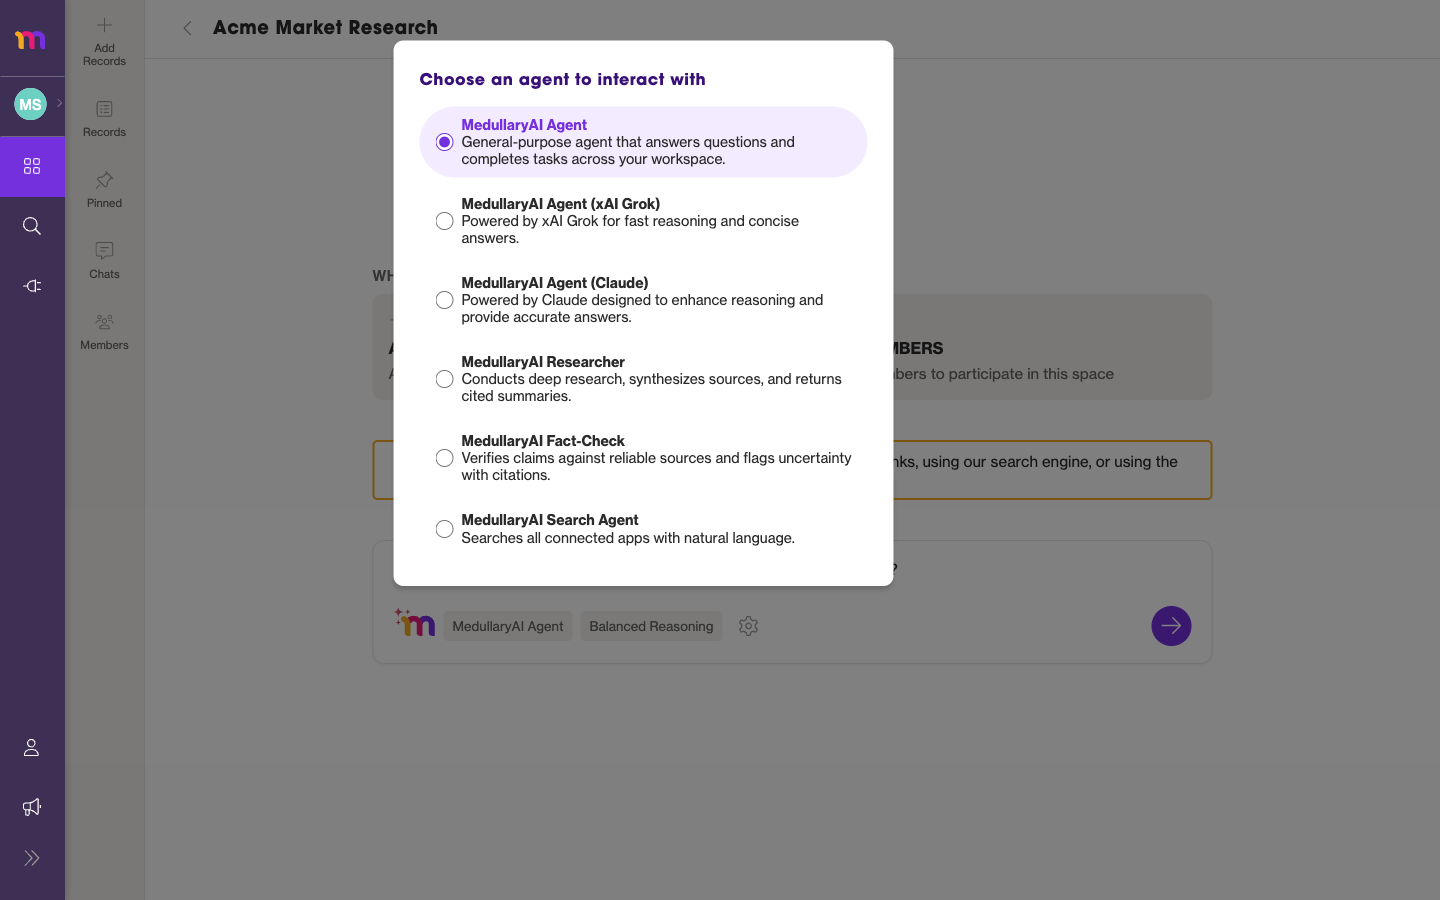Expand the workspace chevron beside MS avatar

59,103
